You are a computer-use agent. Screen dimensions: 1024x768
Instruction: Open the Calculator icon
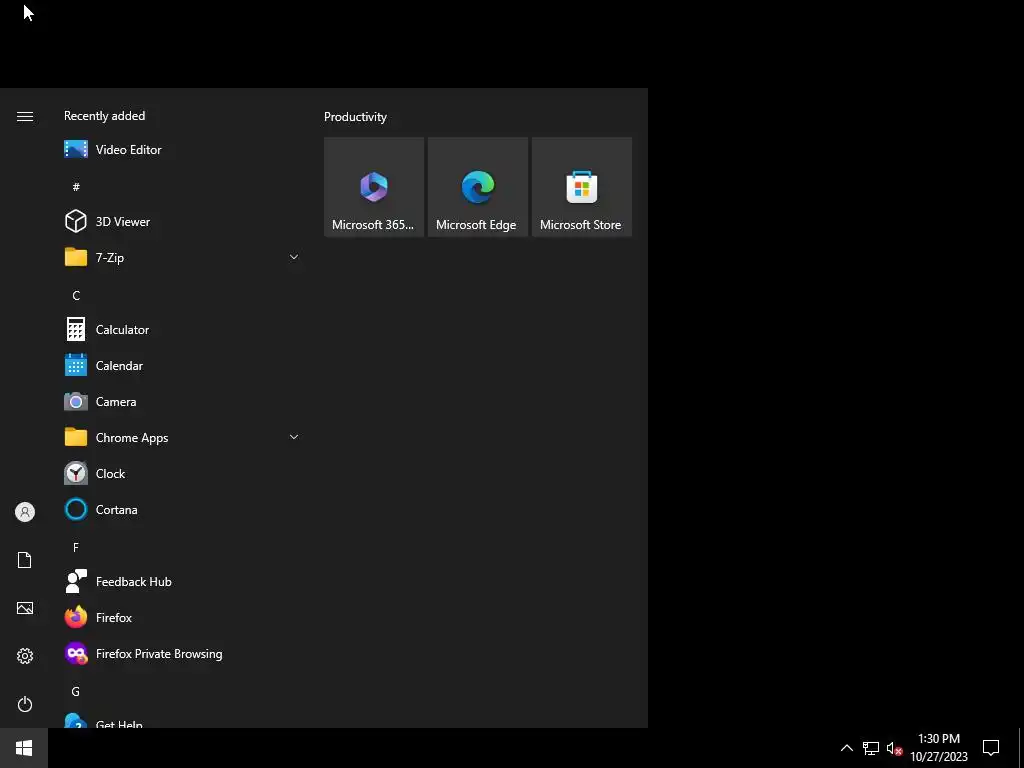76,329
